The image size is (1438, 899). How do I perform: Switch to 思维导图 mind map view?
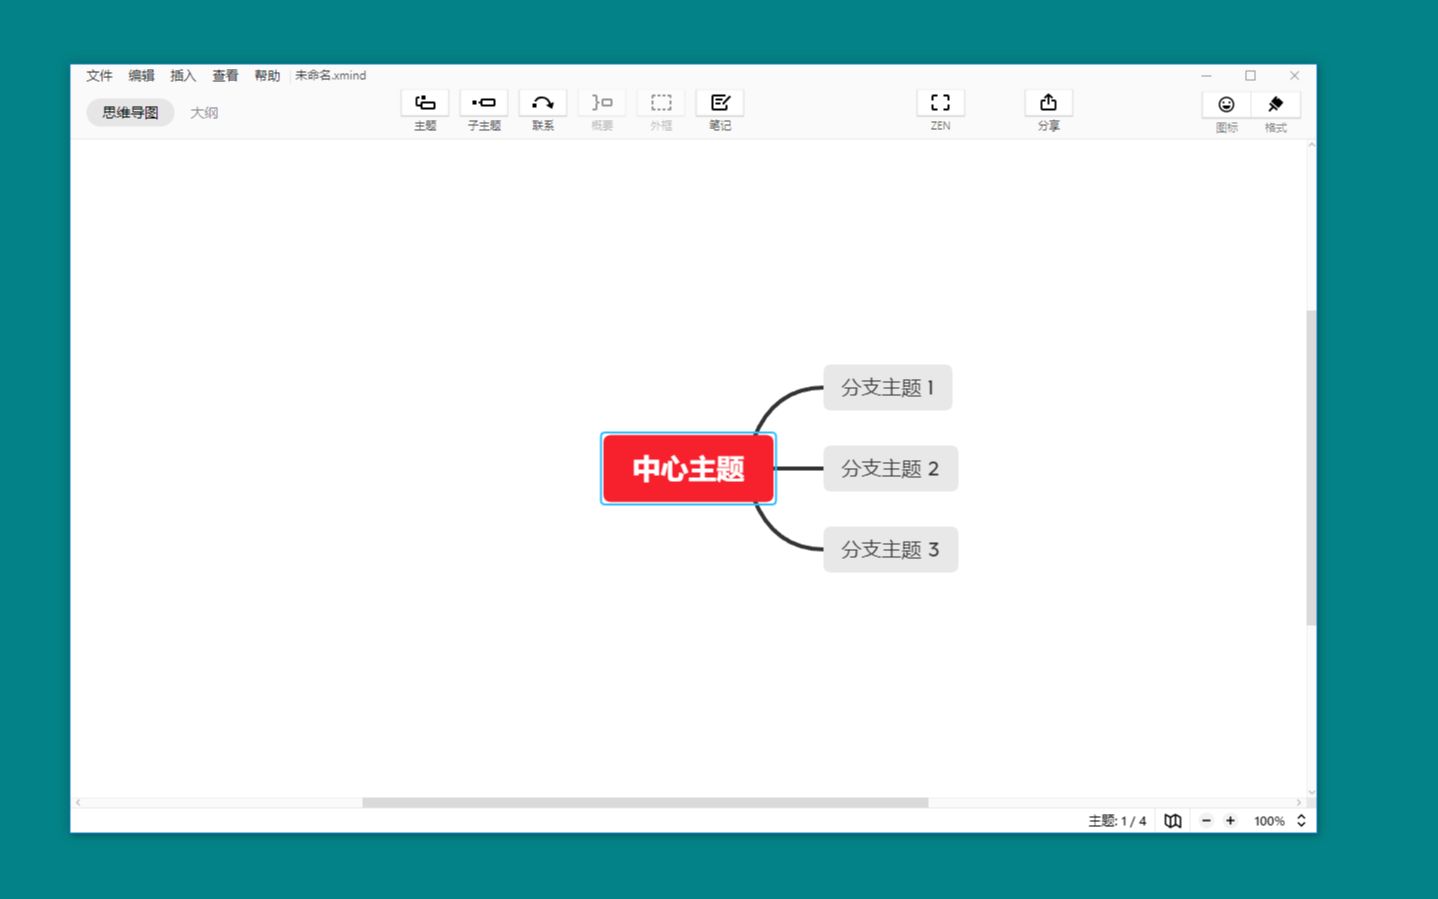click(x=130, y=113)
